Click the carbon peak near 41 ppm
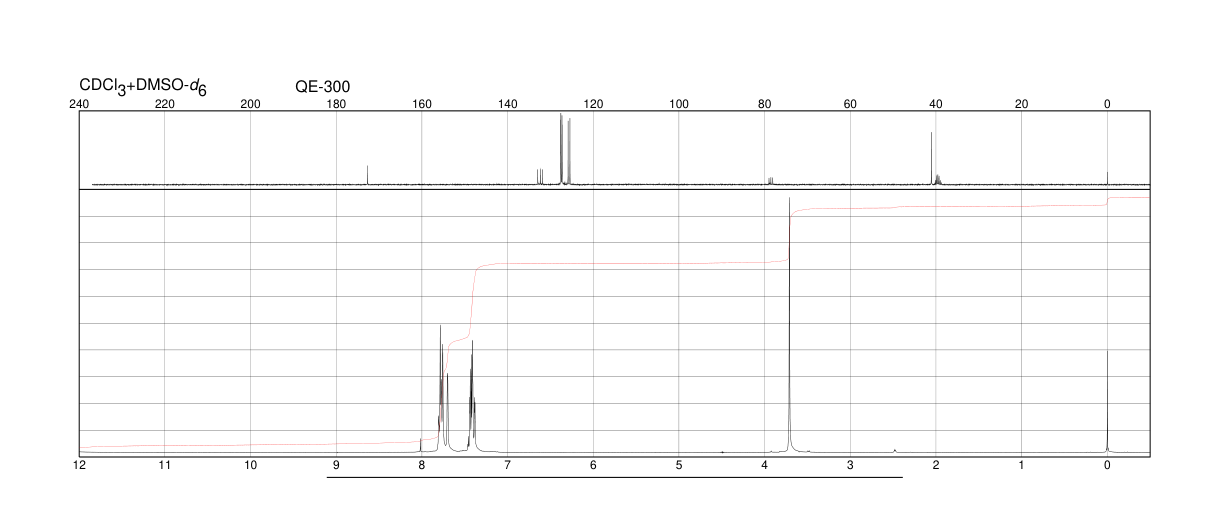The image size is (1224, 528). tap(931, 158)
